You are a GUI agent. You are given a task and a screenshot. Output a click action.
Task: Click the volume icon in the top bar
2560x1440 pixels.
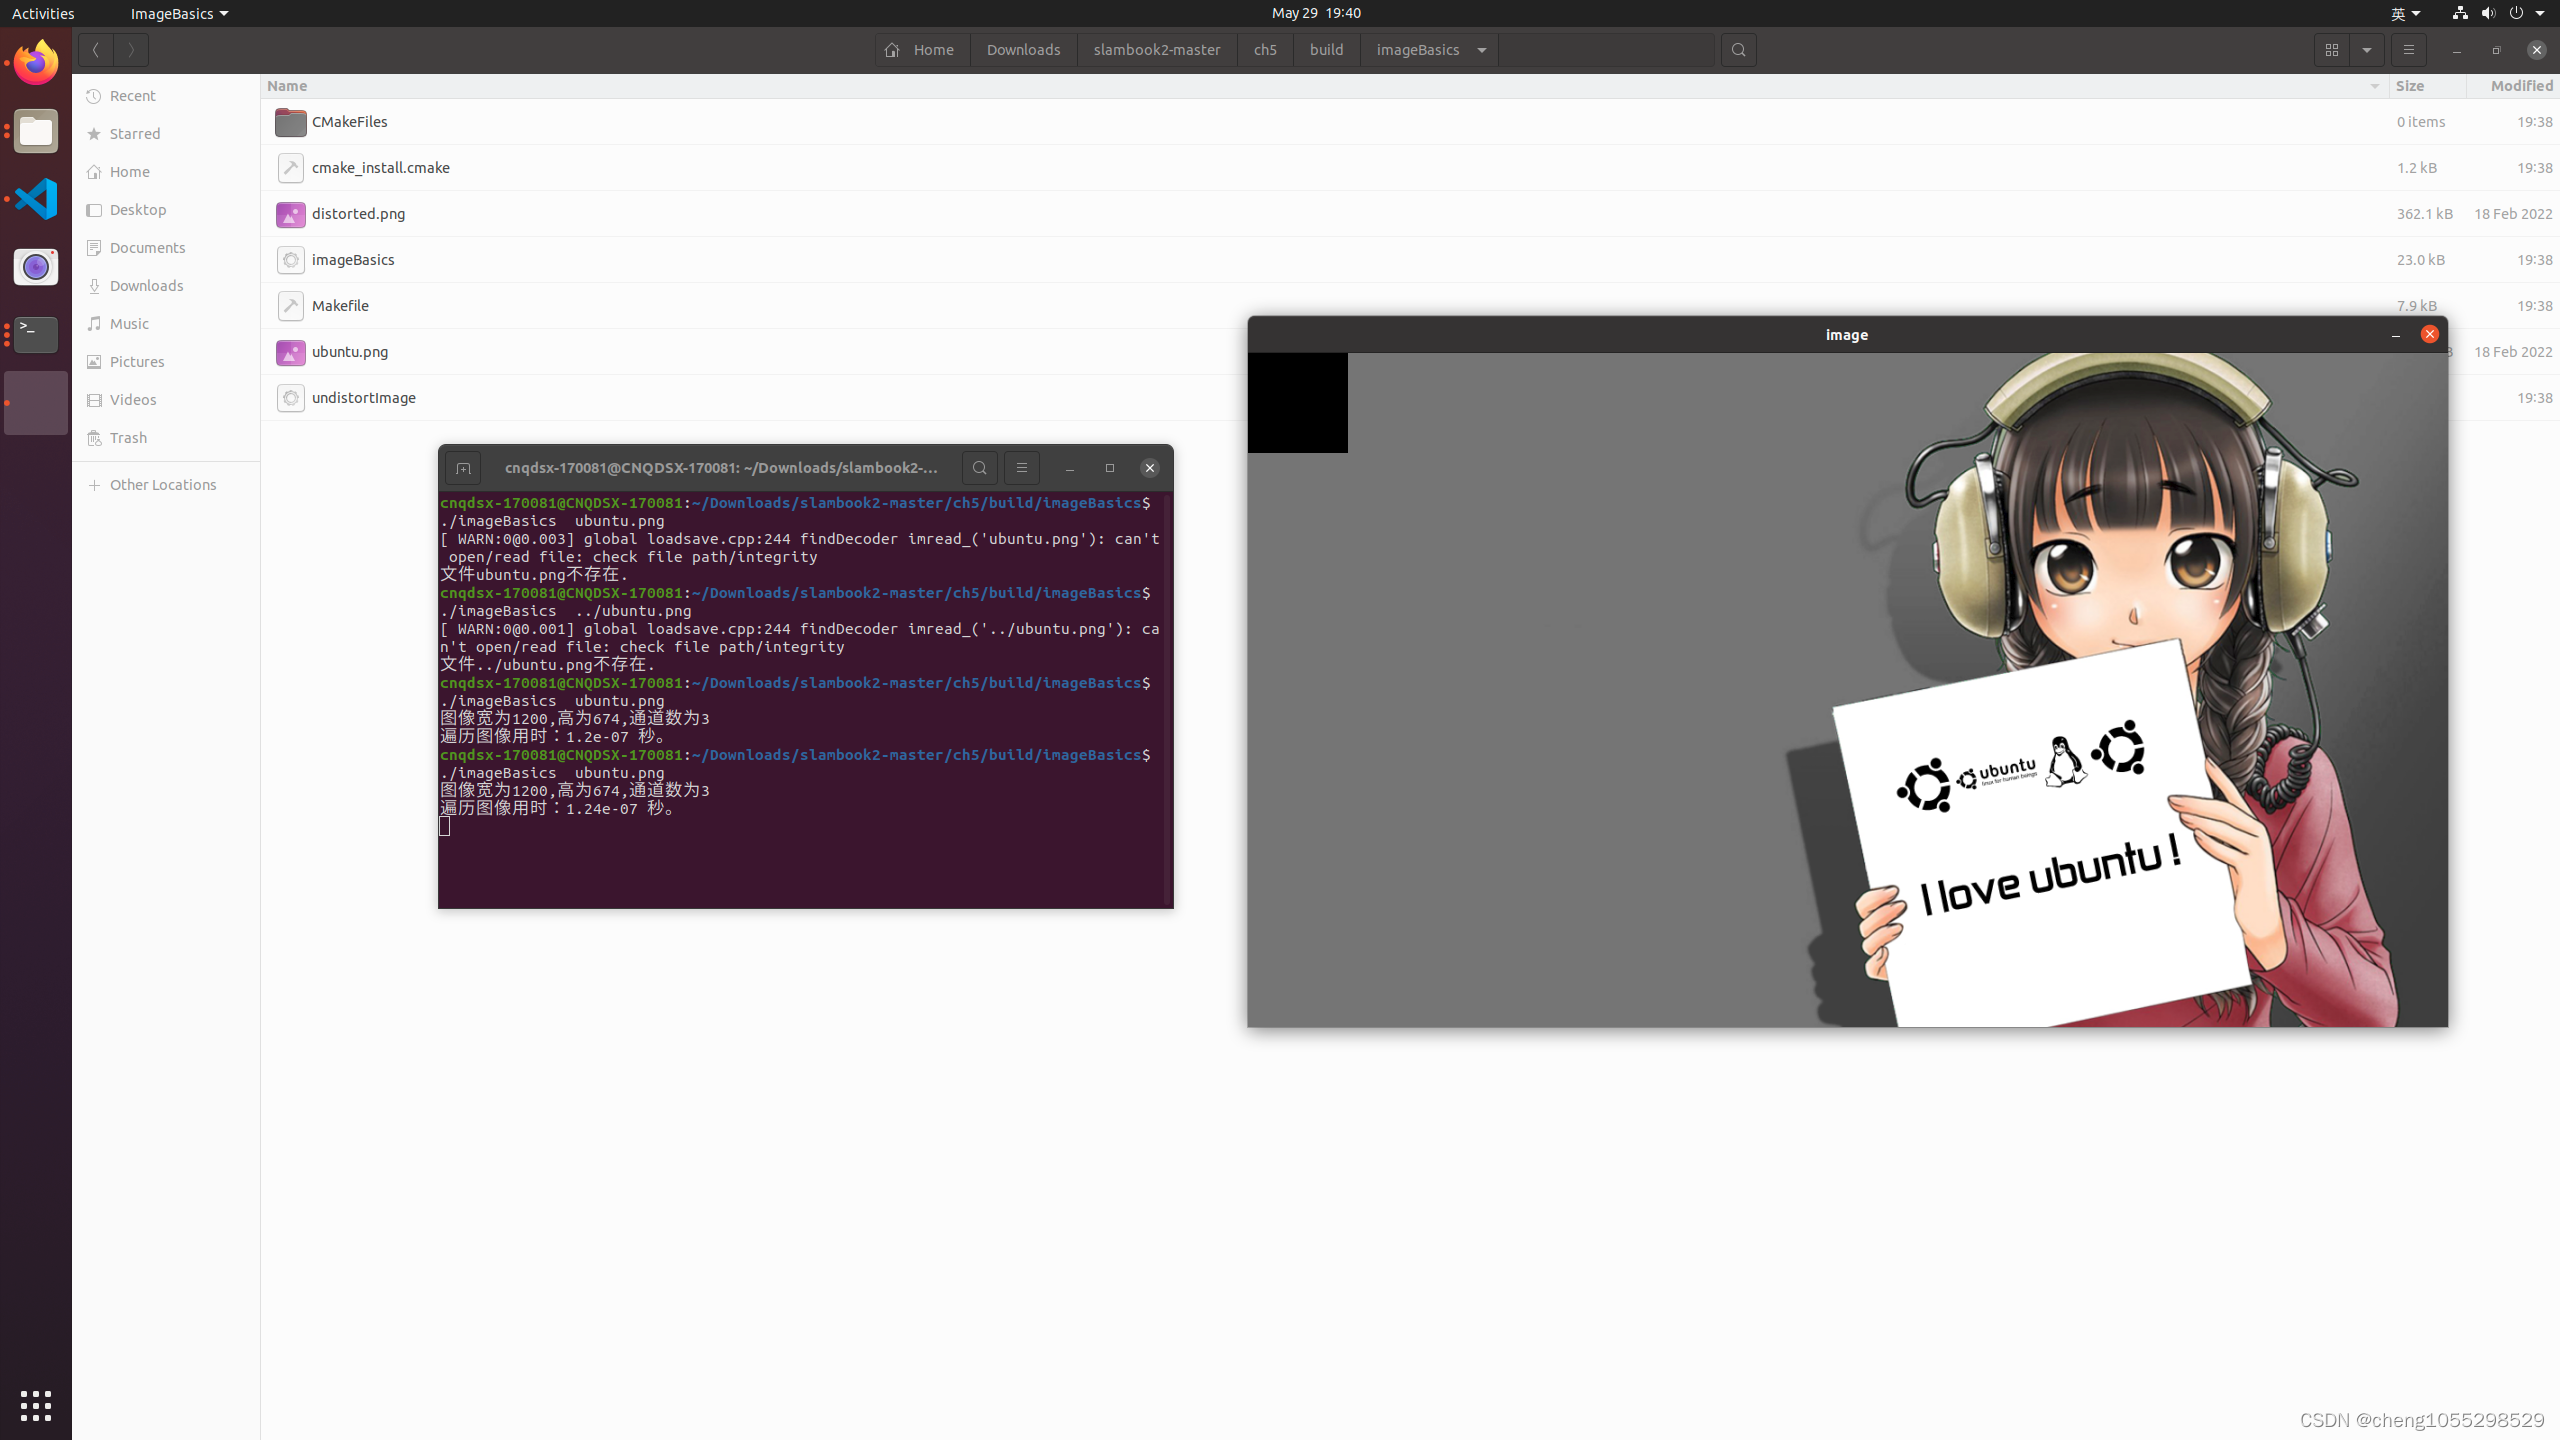pos(2486,13)
